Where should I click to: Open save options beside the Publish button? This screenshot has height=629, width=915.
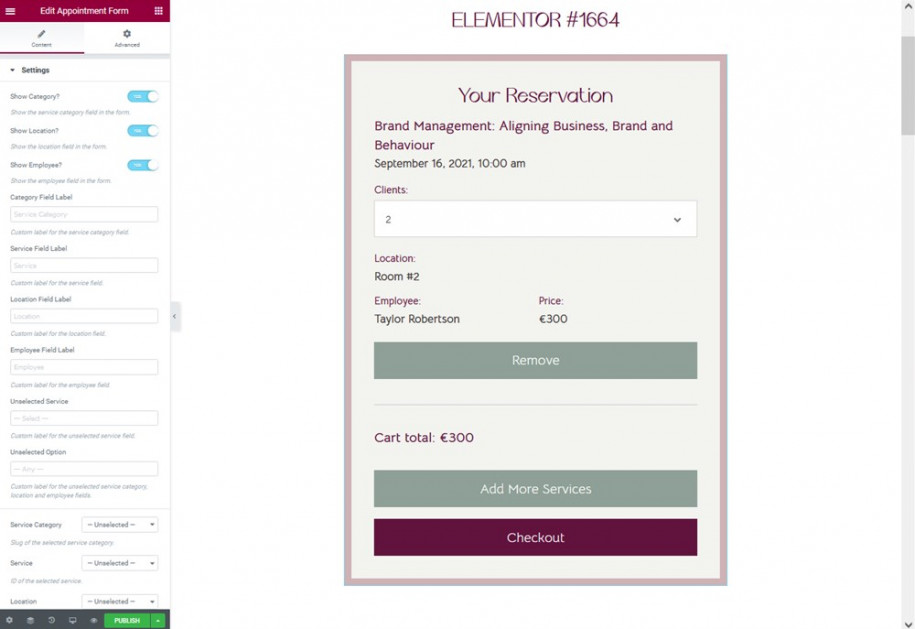158,620
